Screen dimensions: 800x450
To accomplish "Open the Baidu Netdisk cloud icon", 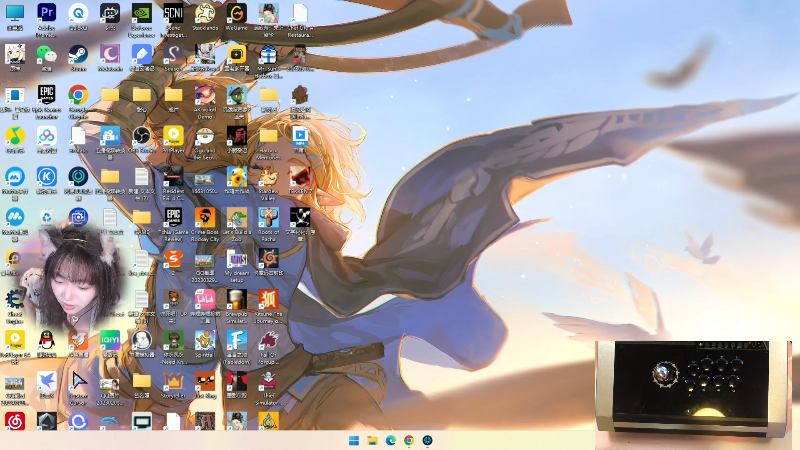I will (46, 136).
